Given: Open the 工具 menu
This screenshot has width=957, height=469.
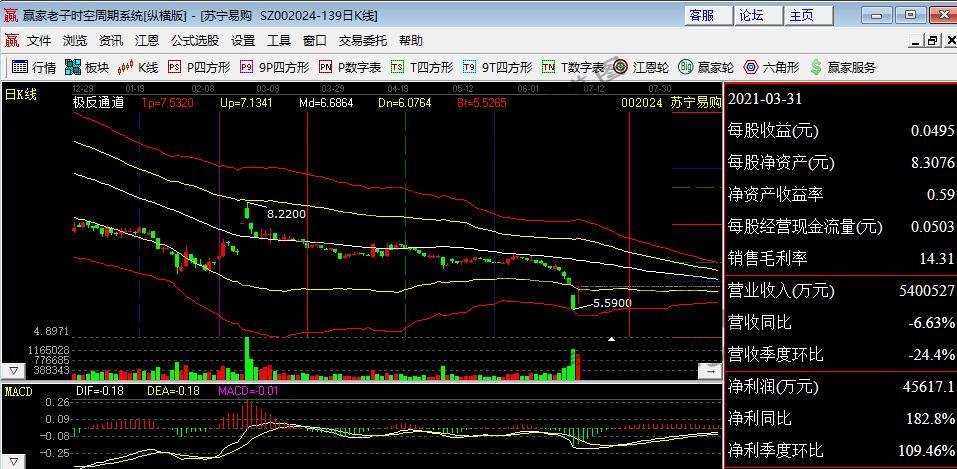Looking at the screenshot, I should pos(279,41).
